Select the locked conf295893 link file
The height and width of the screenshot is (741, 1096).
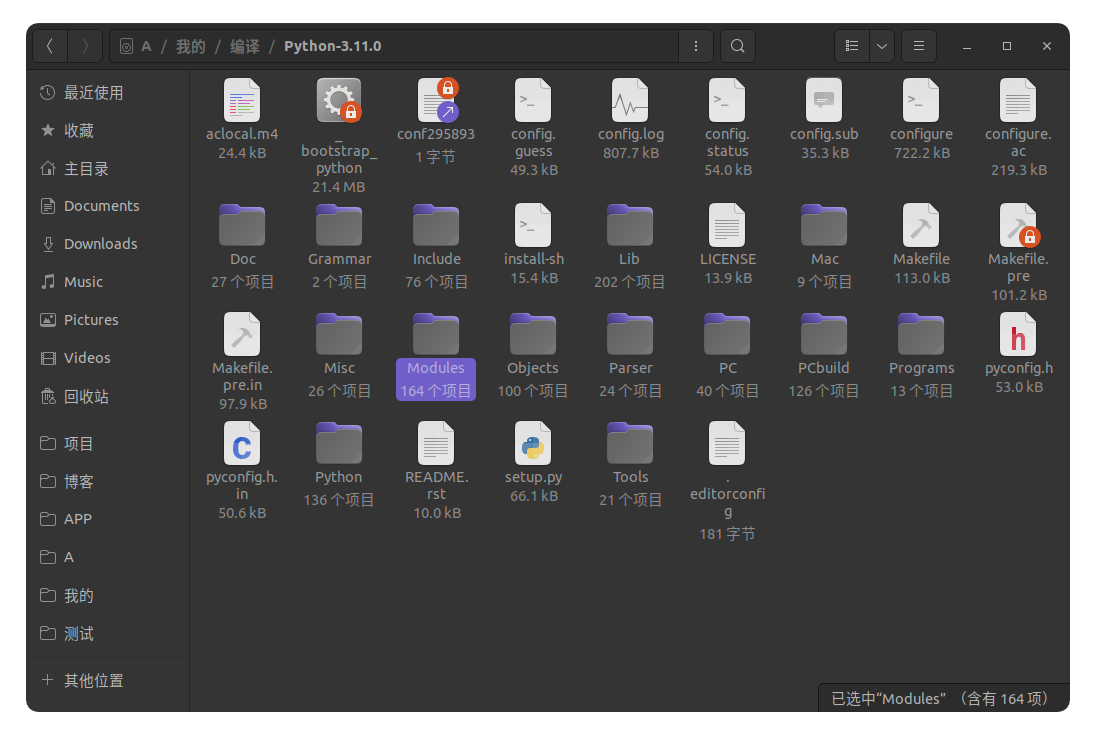(x=437, y=101)
